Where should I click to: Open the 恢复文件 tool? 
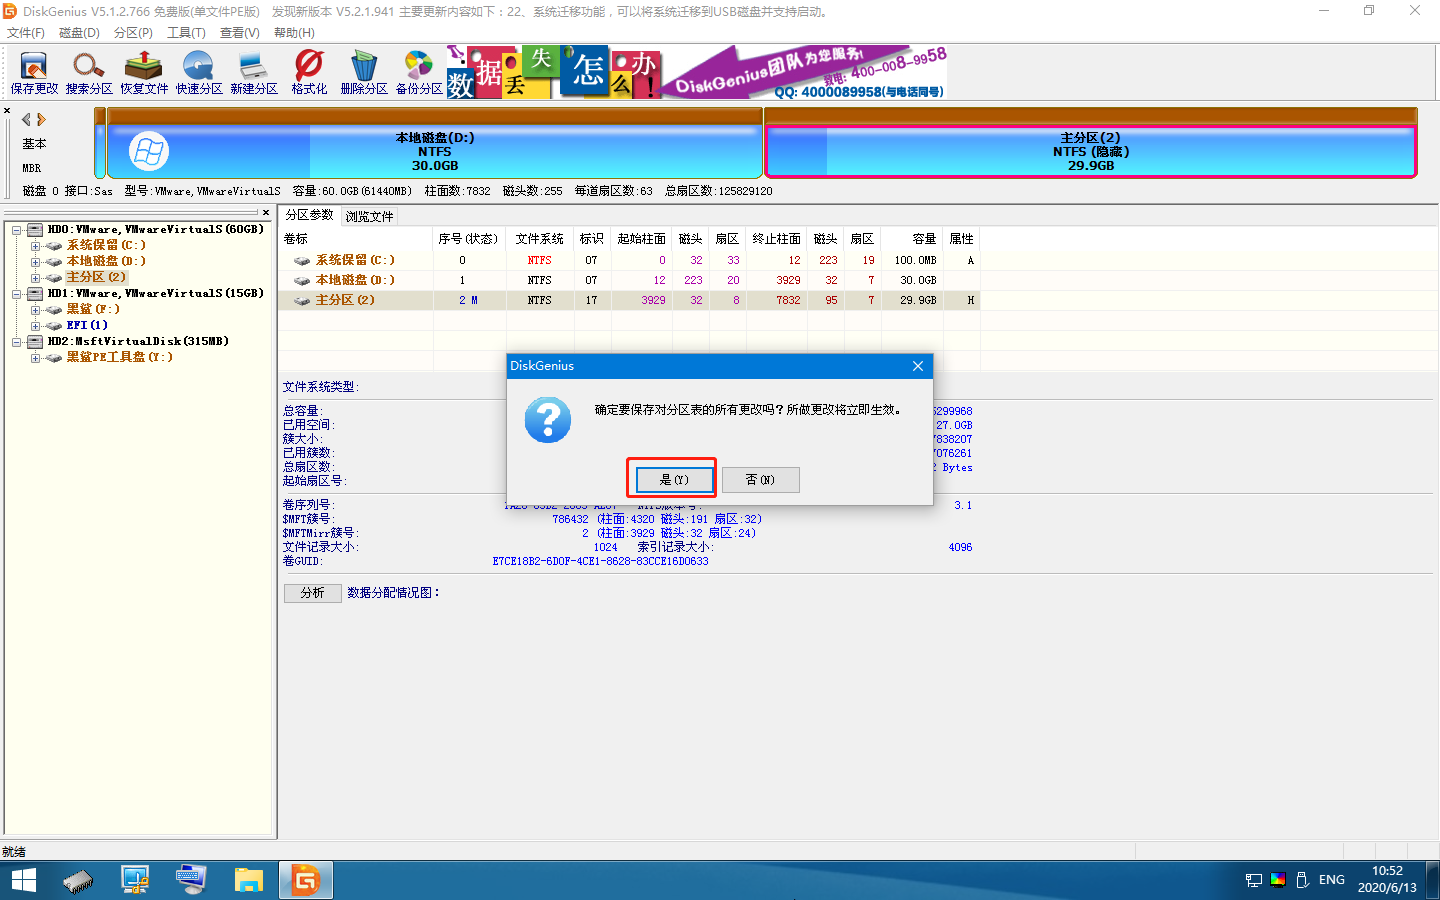coord(143,70)
